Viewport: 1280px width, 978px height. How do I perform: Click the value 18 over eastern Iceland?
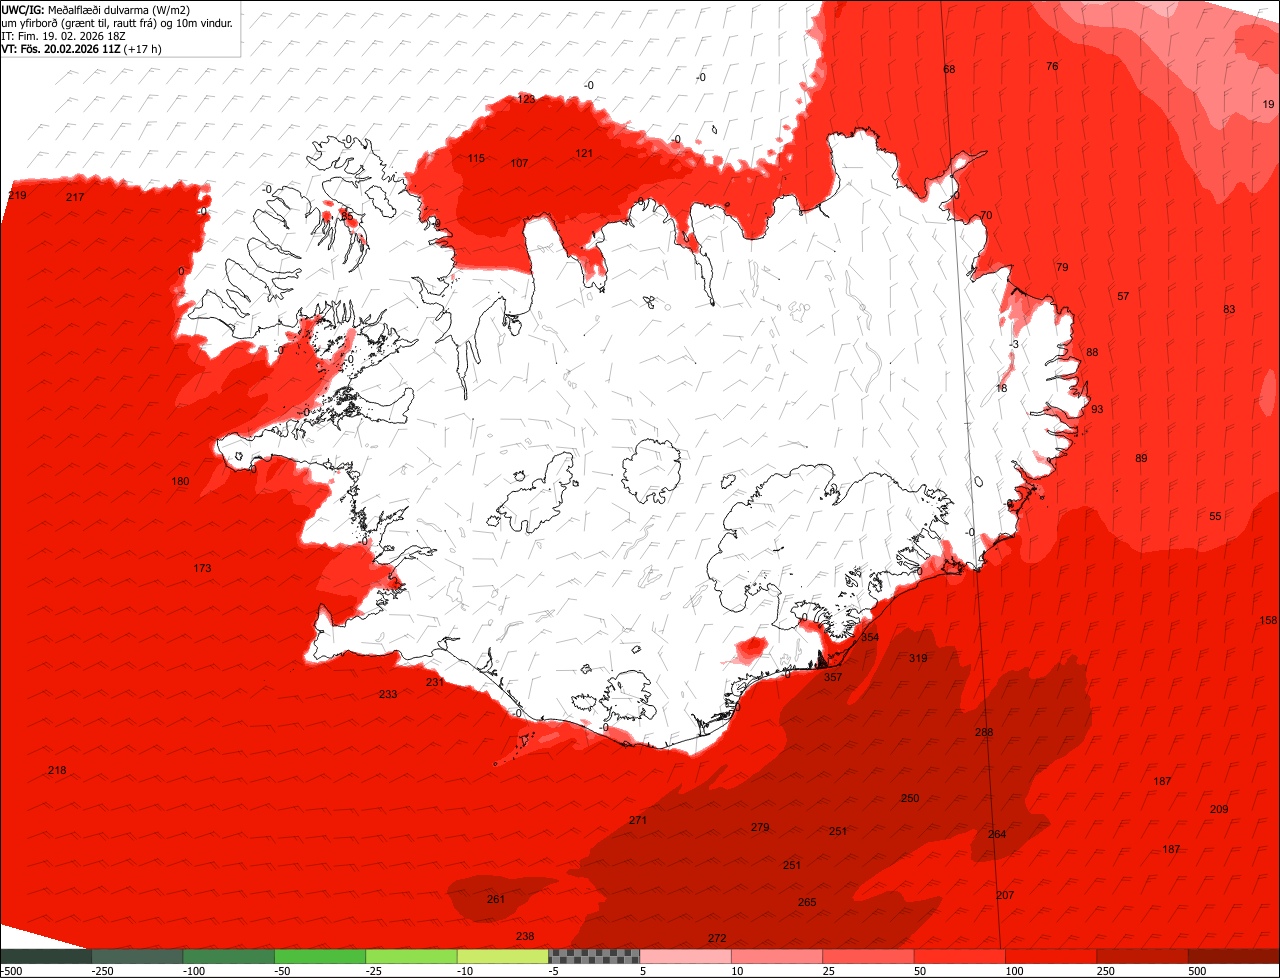1002,389
